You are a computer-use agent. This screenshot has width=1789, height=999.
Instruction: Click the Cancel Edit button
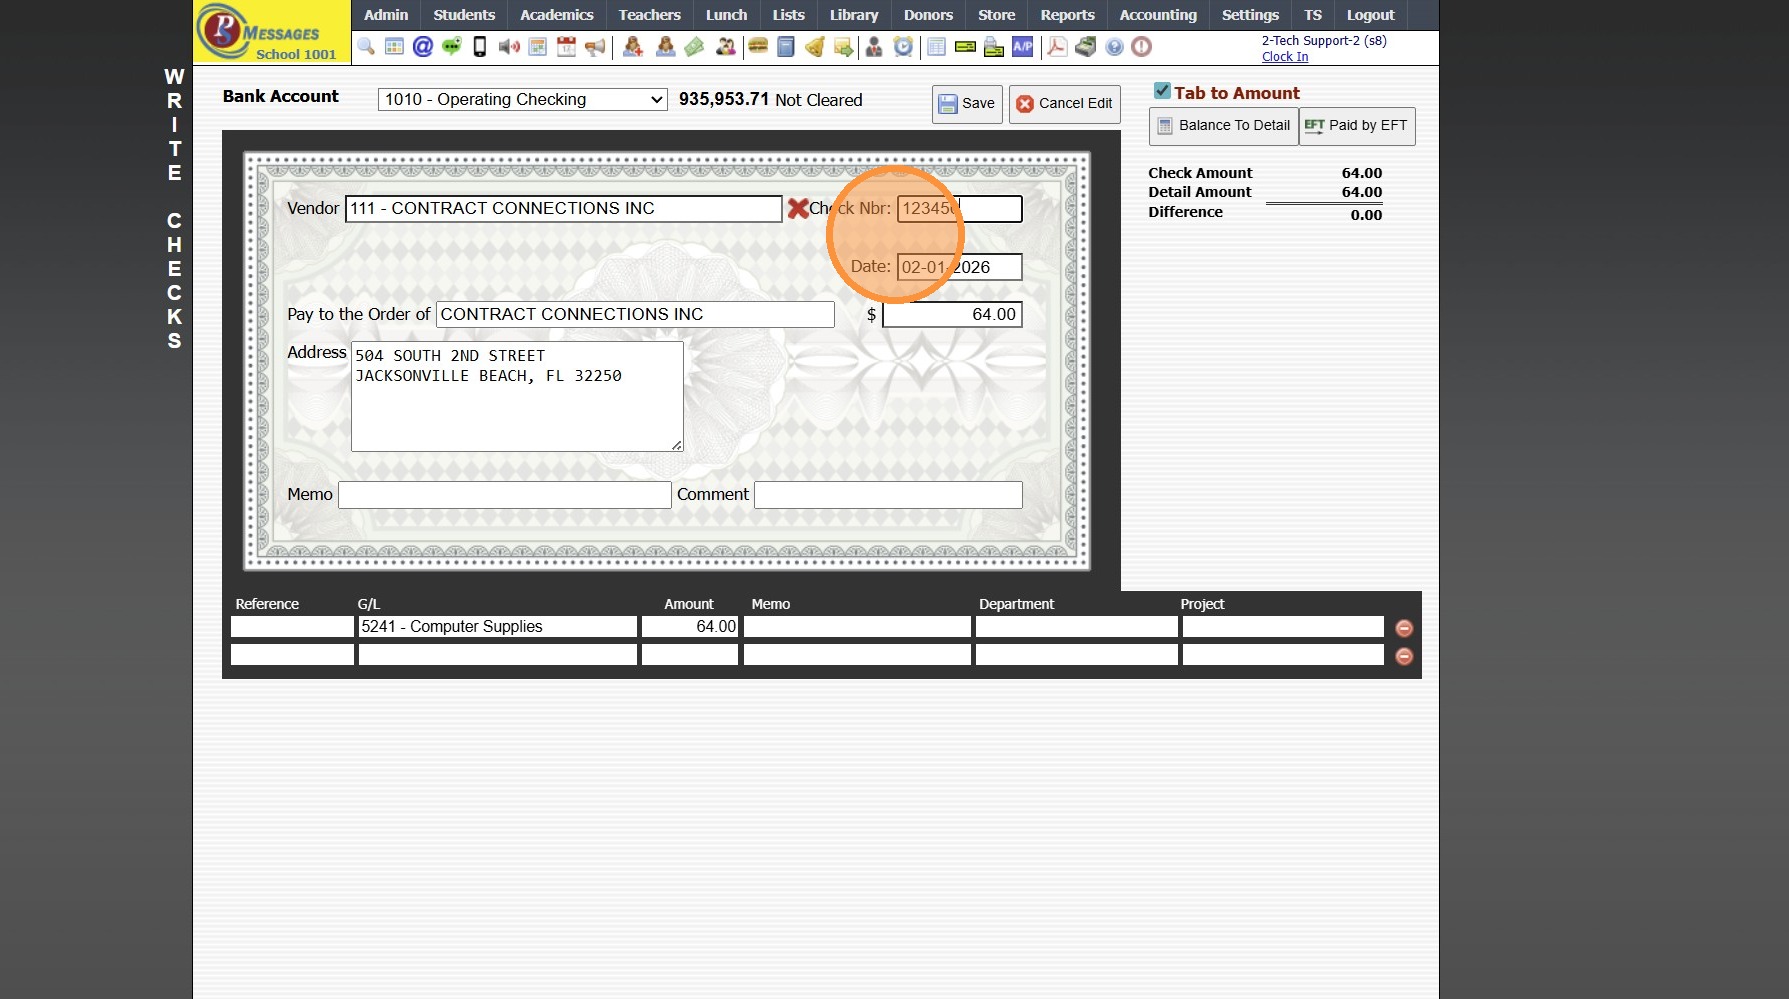(x=1064, y=104)
